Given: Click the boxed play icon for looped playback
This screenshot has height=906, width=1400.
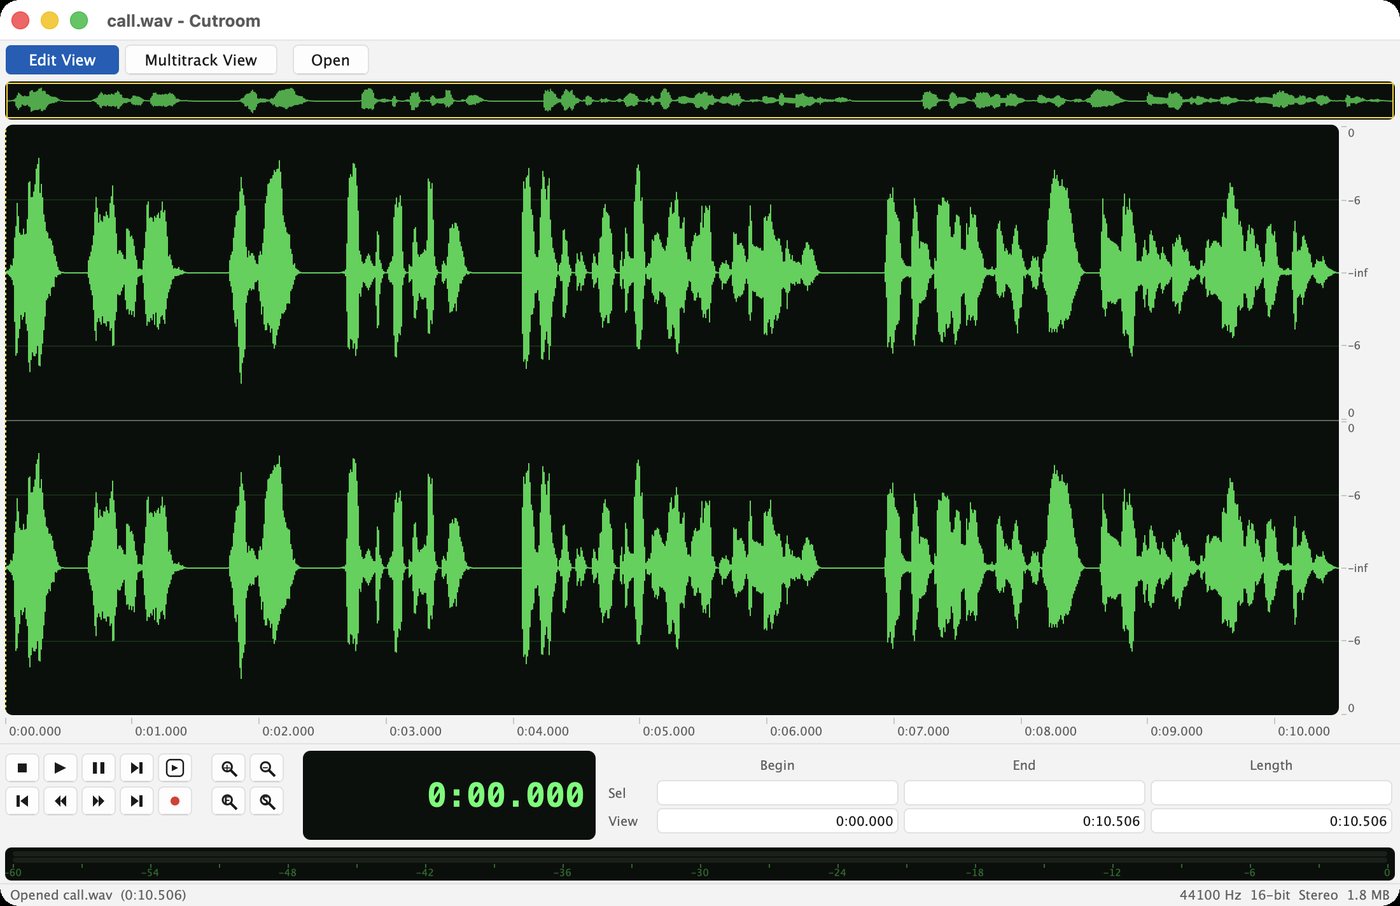Looking at the screenshot, I should pos(175,768).
